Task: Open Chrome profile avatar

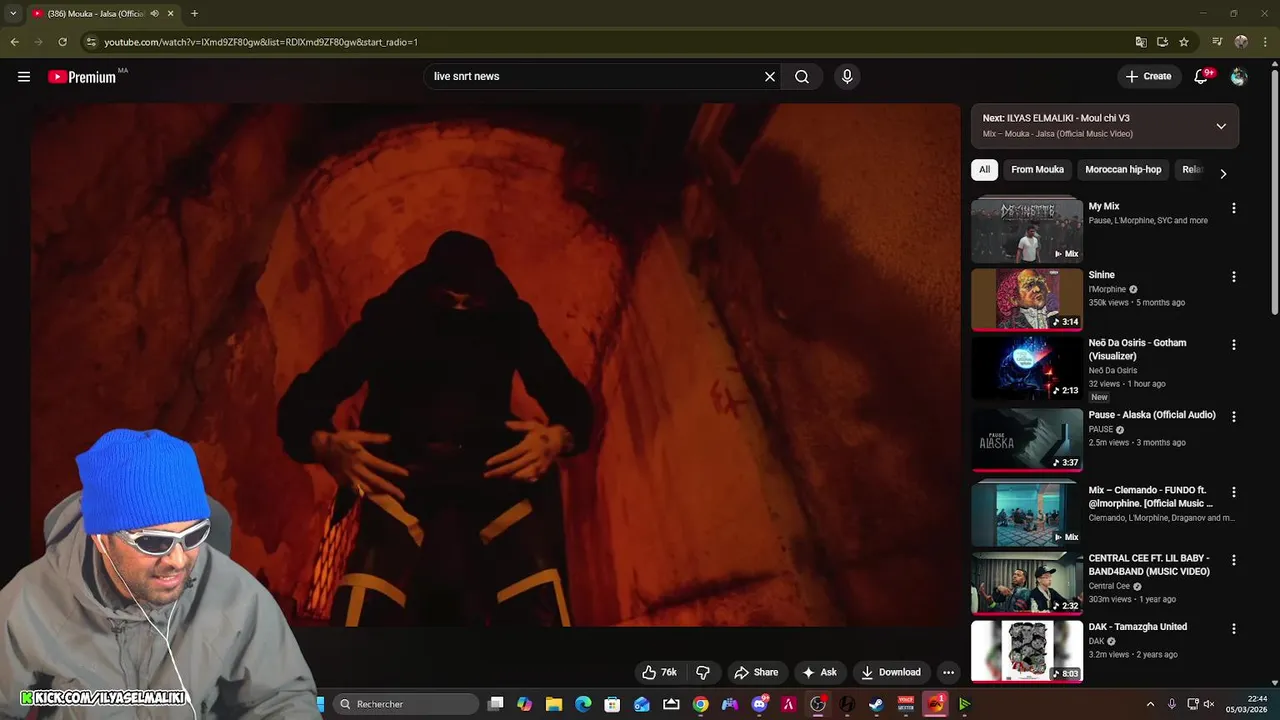Action: pos(1241,42)
